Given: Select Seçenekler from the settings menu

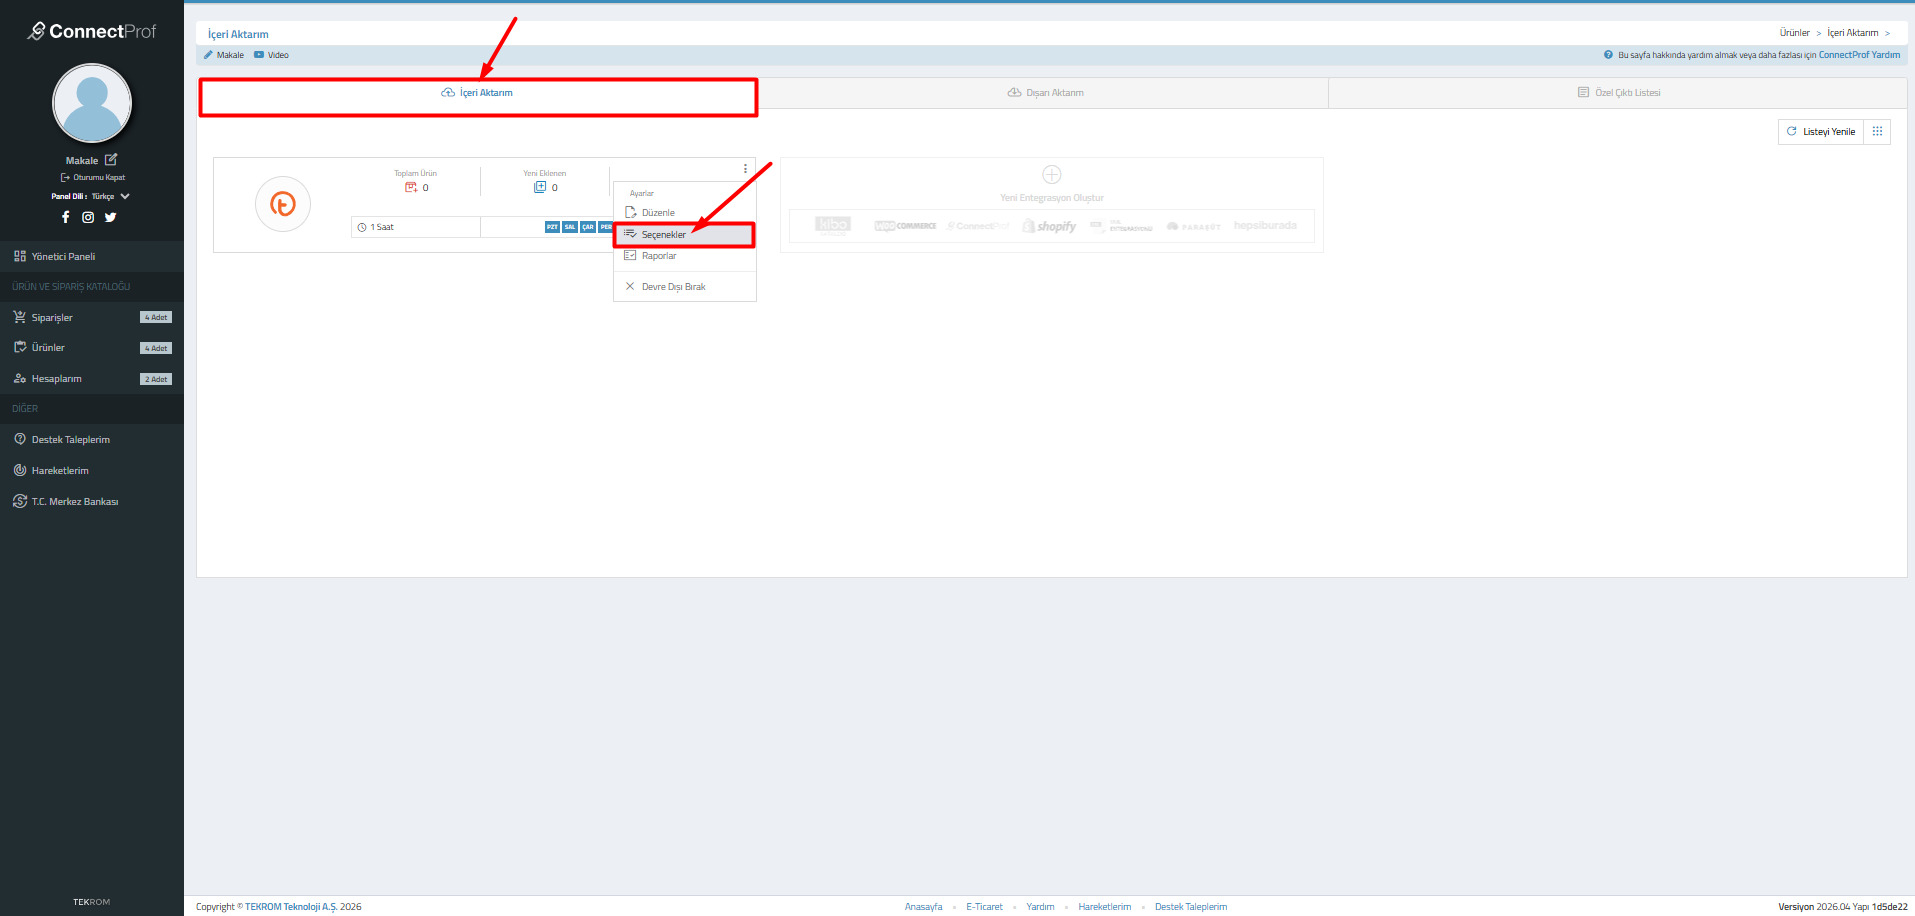Looking at the screenshot, I should [664, 235].
